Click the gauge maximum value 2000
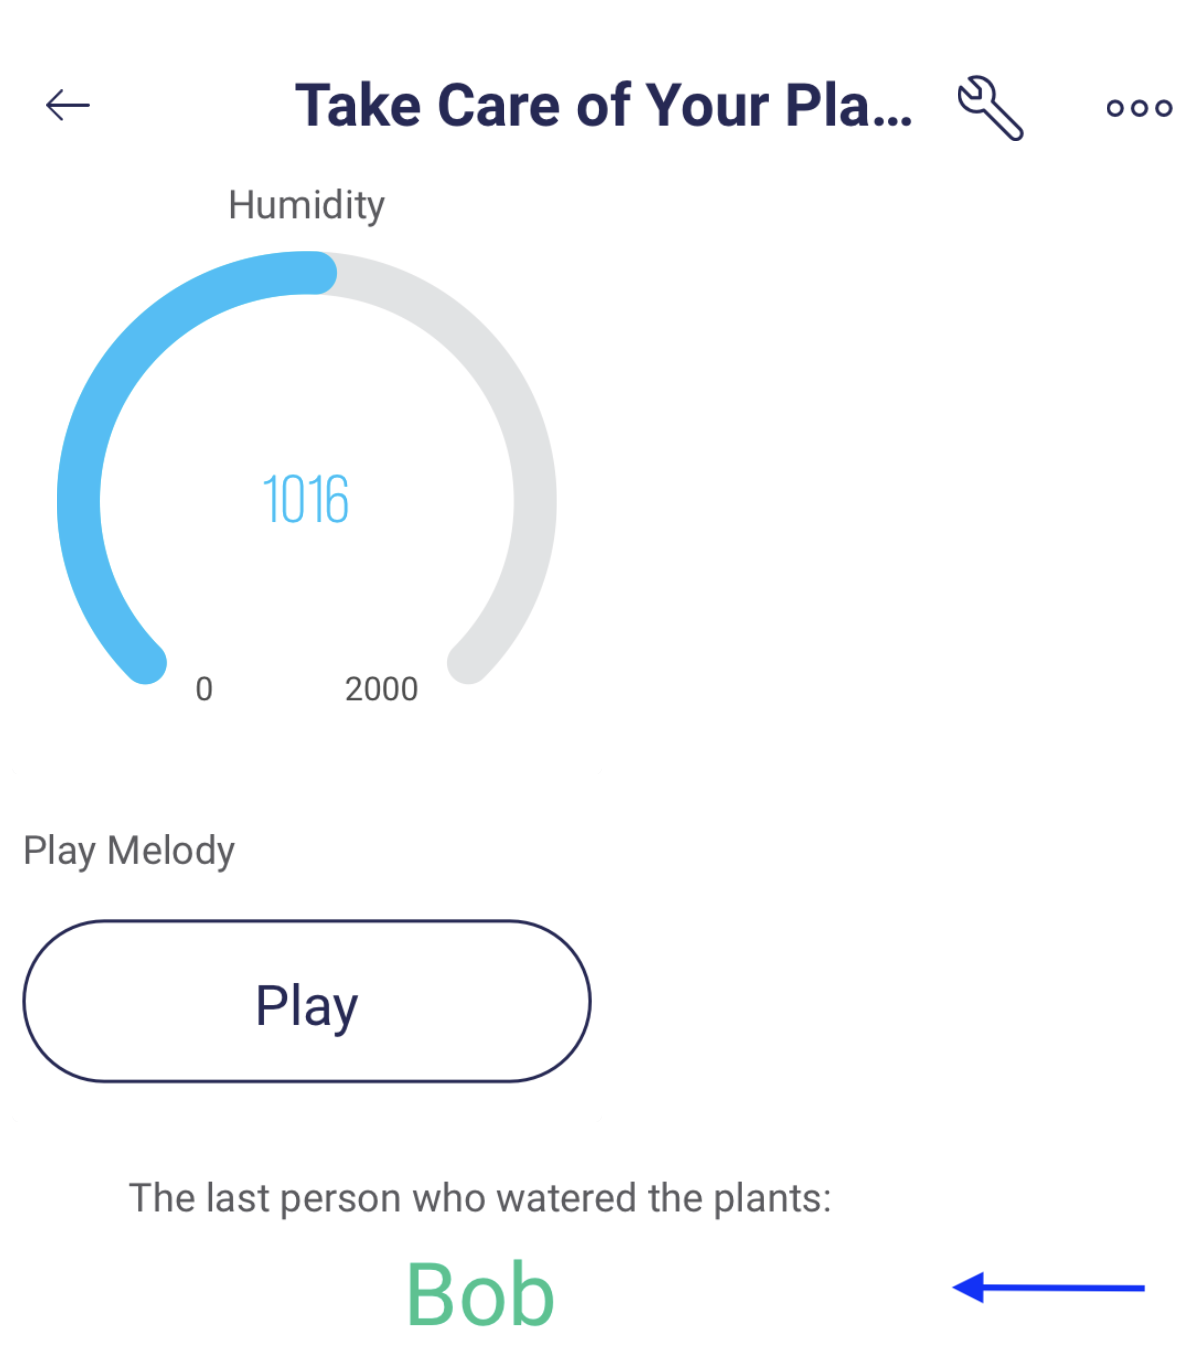Screen dimensions: 1194x1362 point(381,689)
